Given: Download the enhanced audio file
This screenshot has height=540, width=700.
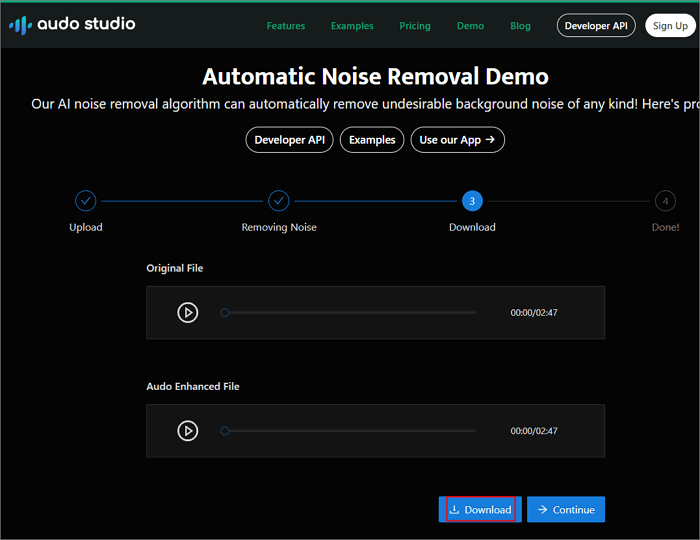Looking at the screenshot, I should (480, 509).
